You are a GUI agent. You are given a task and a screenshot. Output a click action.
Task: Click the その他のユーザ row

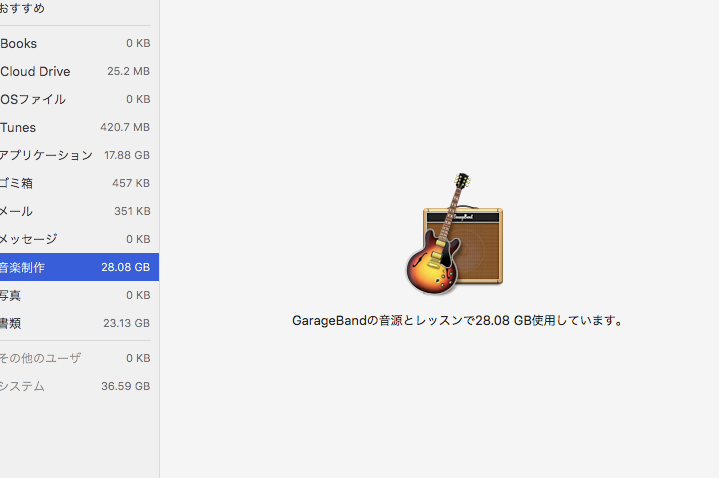79,358
